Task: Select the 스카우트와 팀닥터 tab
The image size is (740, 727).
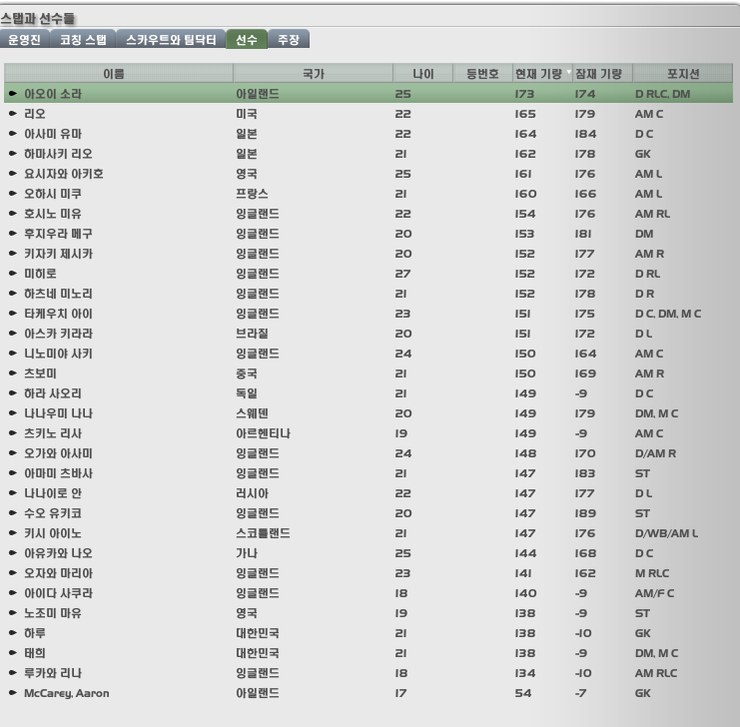Action: click(170, 40)
